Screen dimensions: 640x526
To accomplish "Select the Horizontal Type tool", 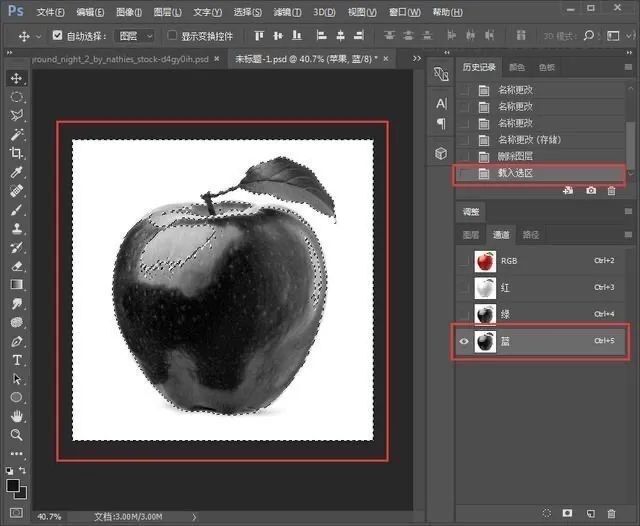I will [x=16, y=360].
